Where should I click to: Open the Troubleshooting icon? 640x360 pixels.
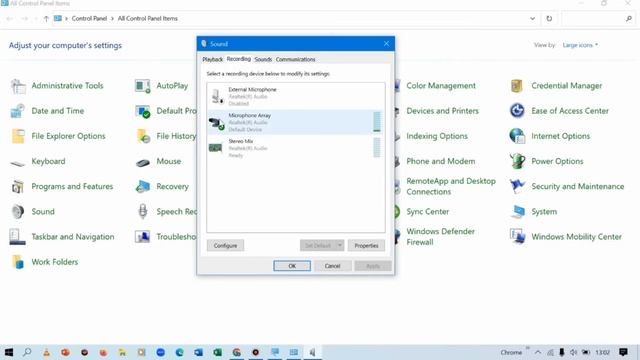coord(143,237)
